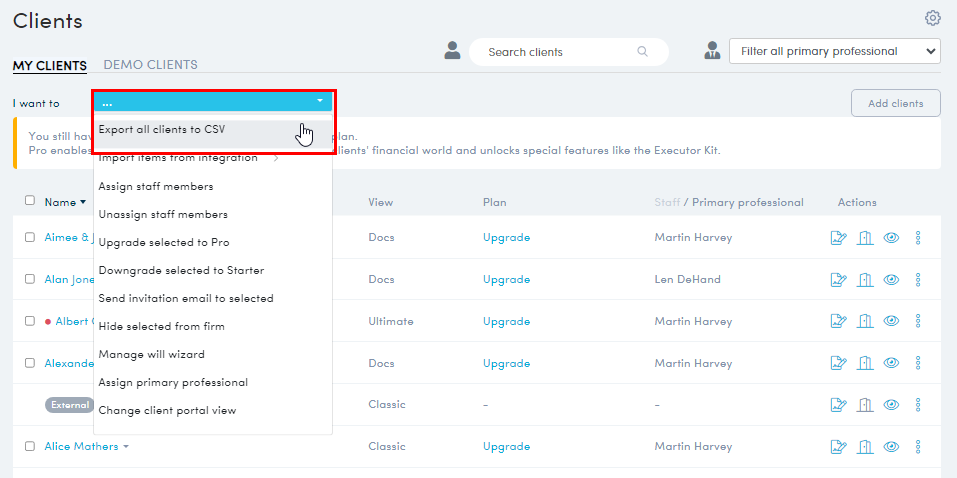Tick the checkbox for Alan Jones
Viewport: 957px width, 478px height.
coord(30,279)
